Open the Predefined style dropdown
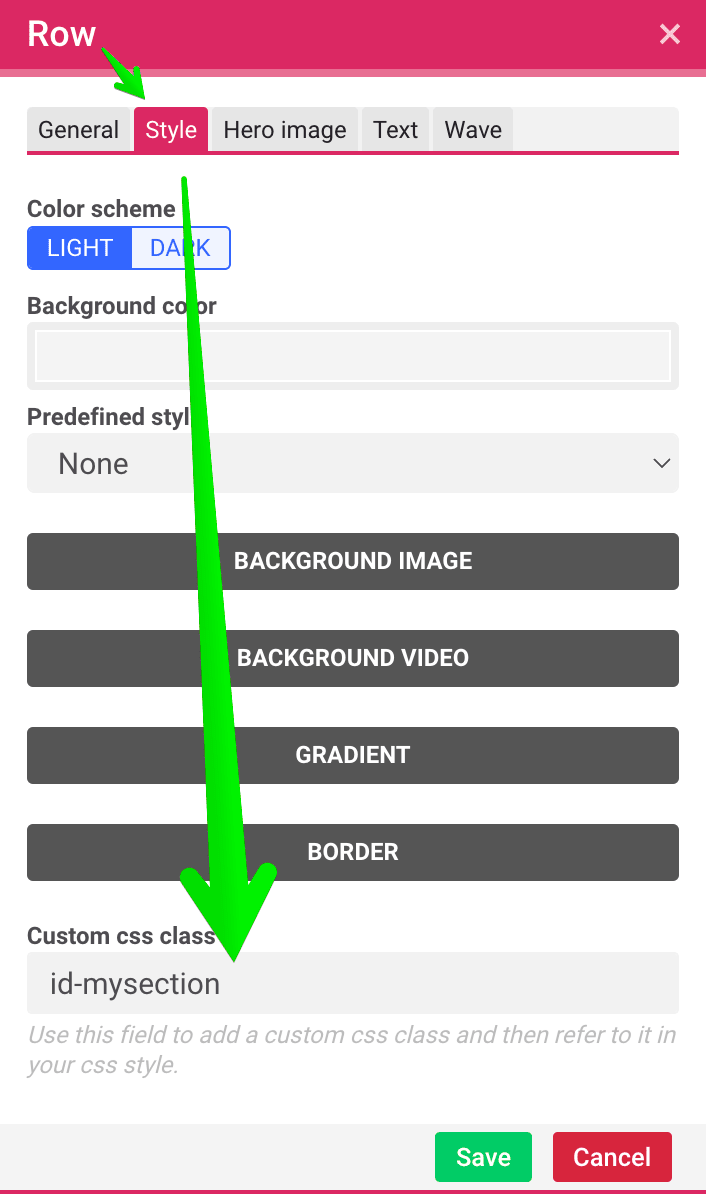The image size is (706, 1194). [x=353, y=463]
